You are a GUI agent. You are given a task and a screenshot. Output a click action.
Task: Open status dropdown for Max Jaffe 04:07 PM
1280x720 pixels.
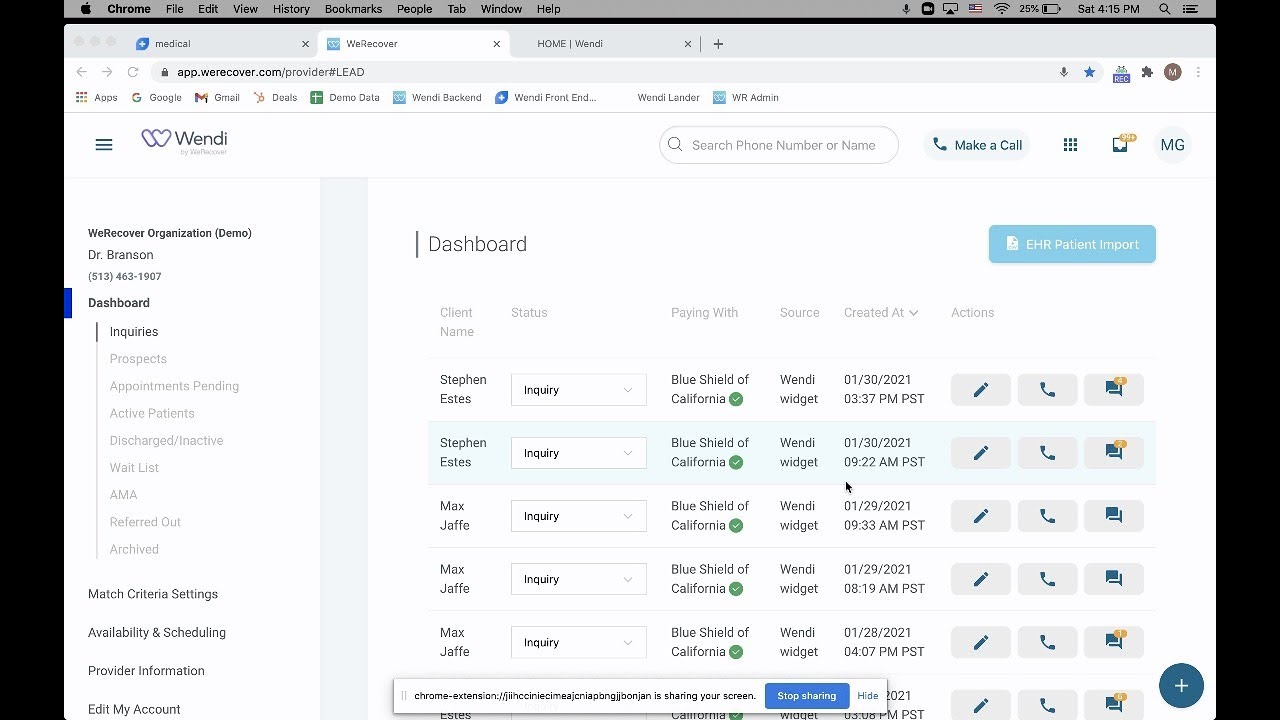pos(579,642)
